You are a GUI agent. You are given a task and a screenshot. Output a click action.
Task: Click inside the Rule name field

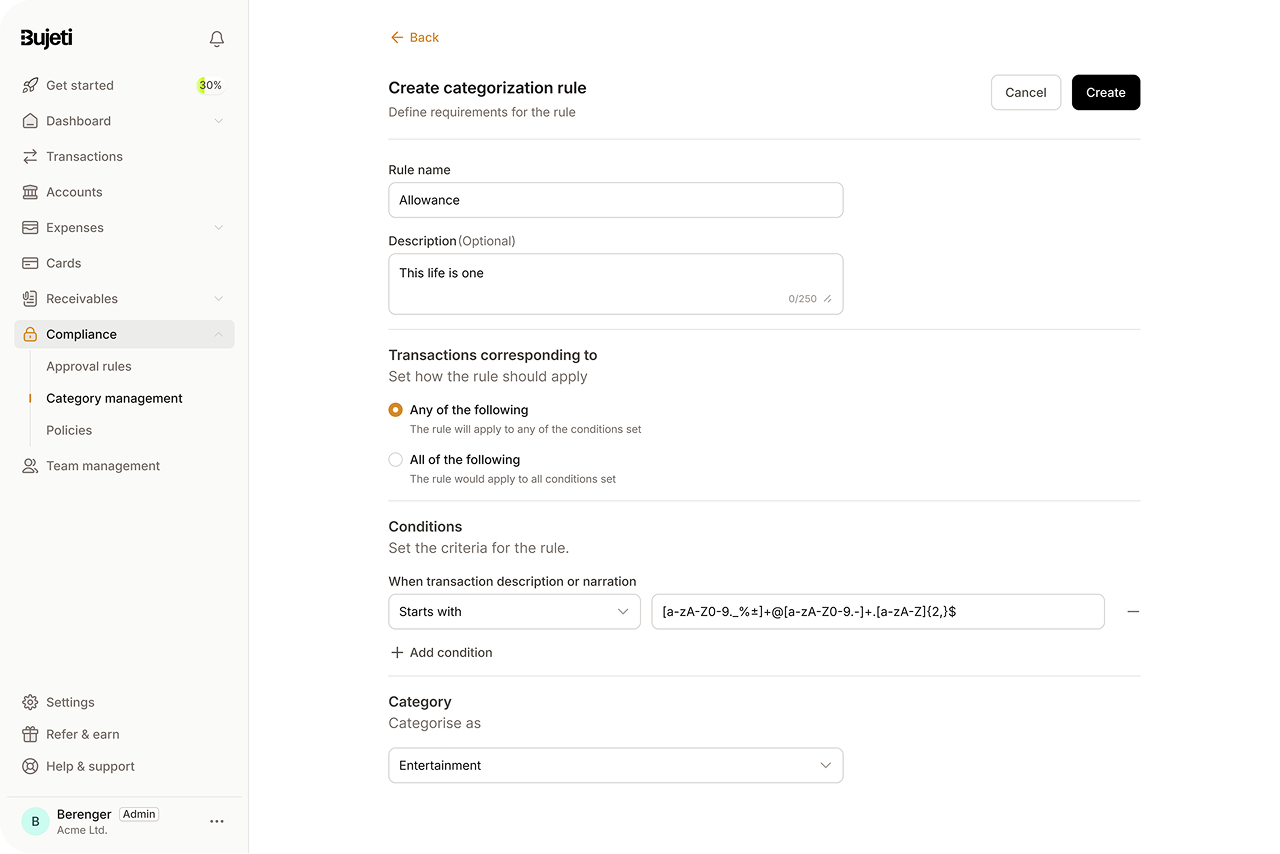coord(615,200)
